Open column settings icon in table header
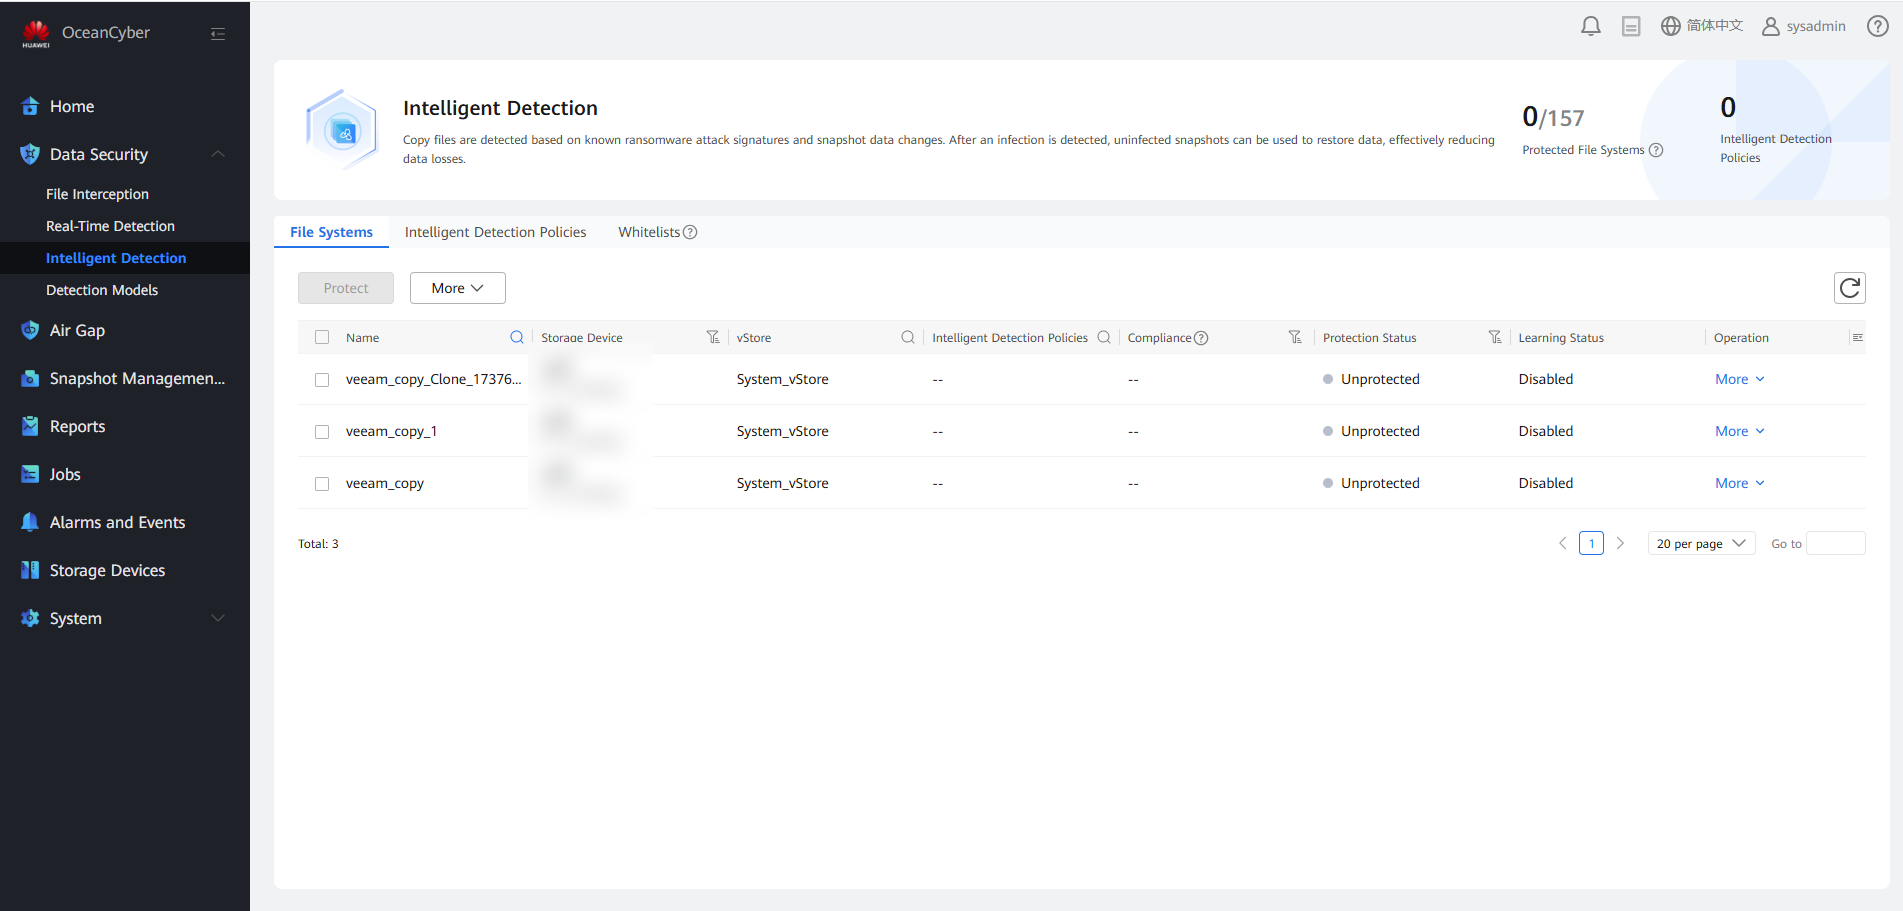 click(1856, 337)
